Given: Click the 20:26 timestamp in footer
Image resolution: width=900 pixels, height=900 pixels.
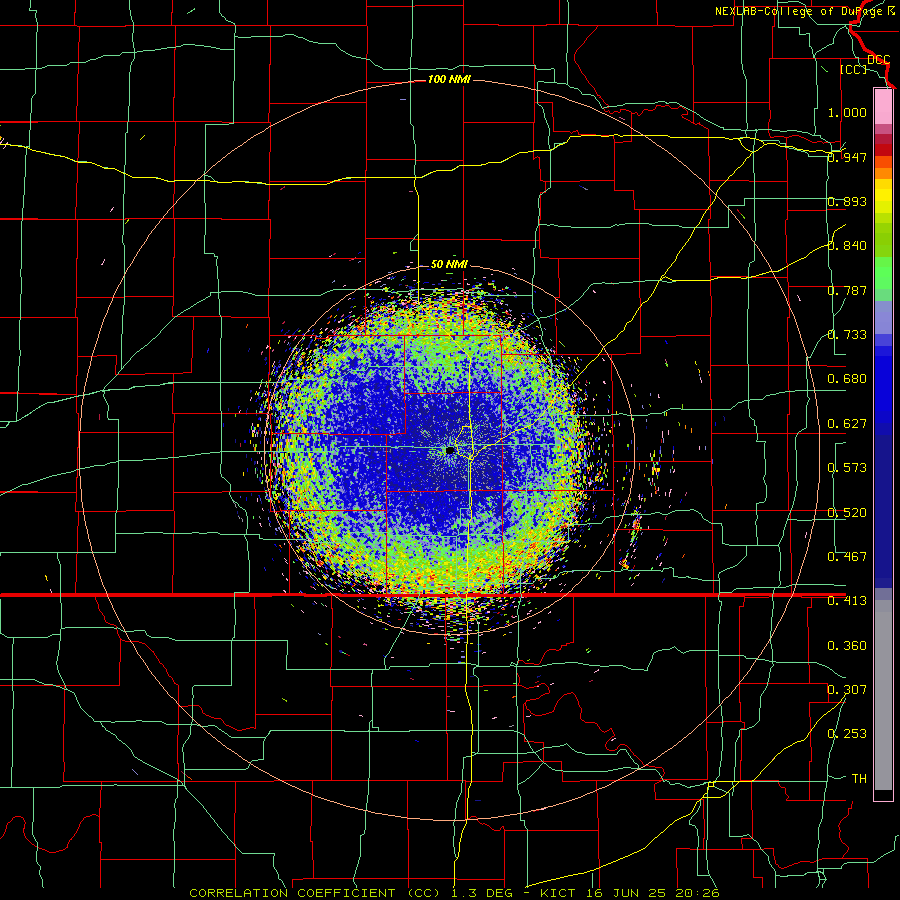Looking at the screenshot, I should pos(698,893).
